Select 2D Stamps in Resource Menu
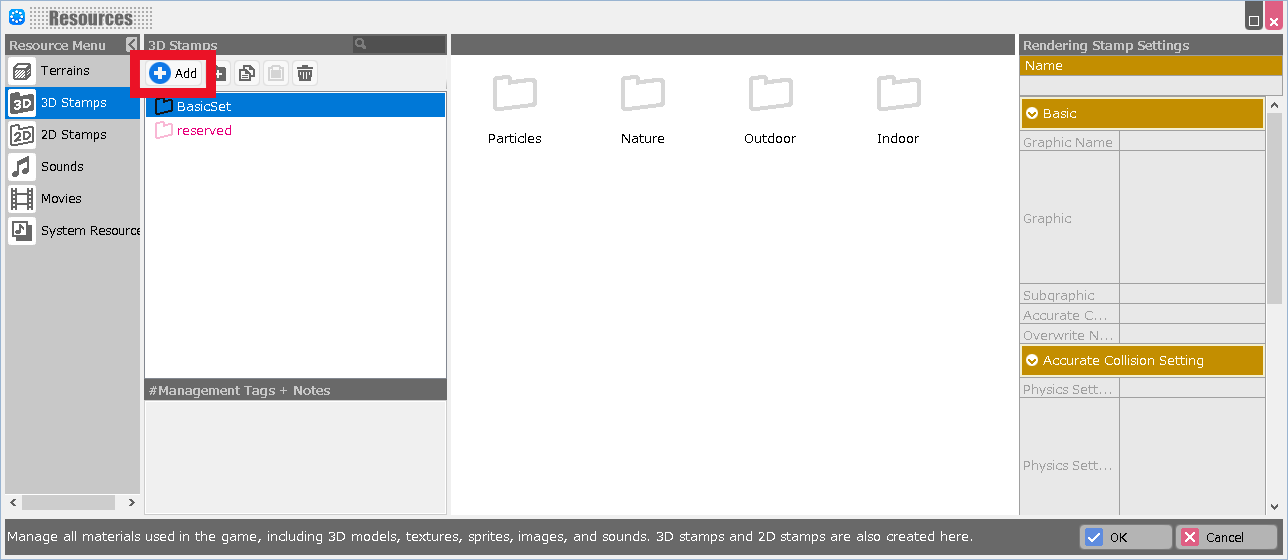1288x560 pixels. (72, 135)
